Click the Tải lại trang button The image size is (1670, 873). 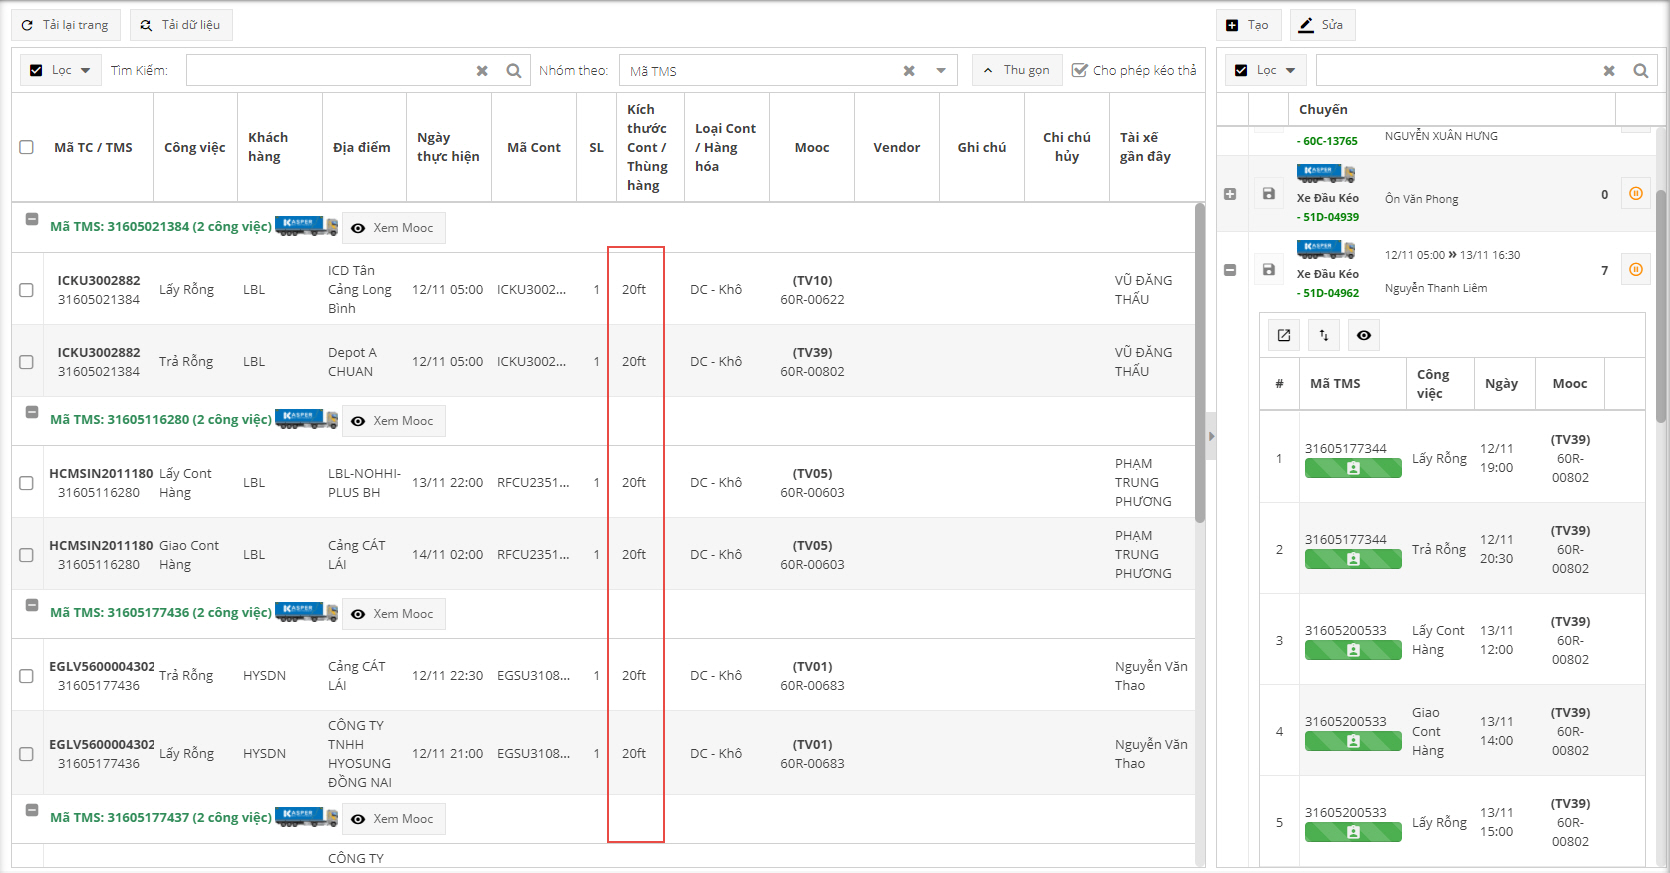[66, 25]
